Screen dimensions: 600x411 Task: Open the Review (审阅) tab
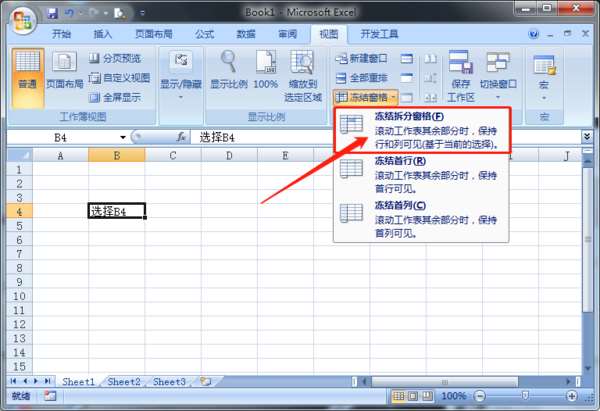[x=287, y=34]
